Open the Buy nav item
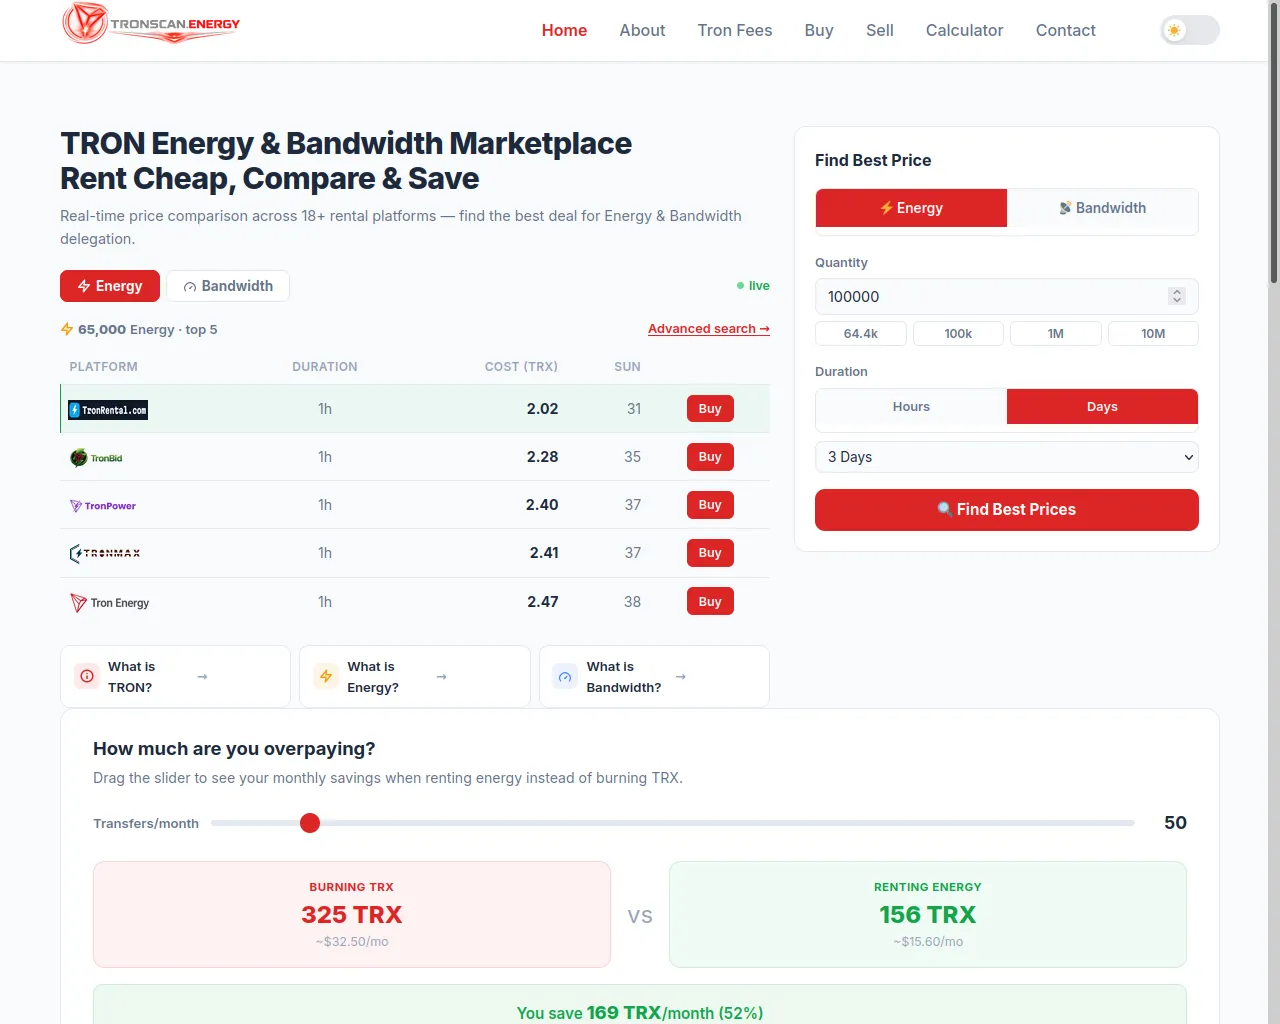 [x=819, y=30]
